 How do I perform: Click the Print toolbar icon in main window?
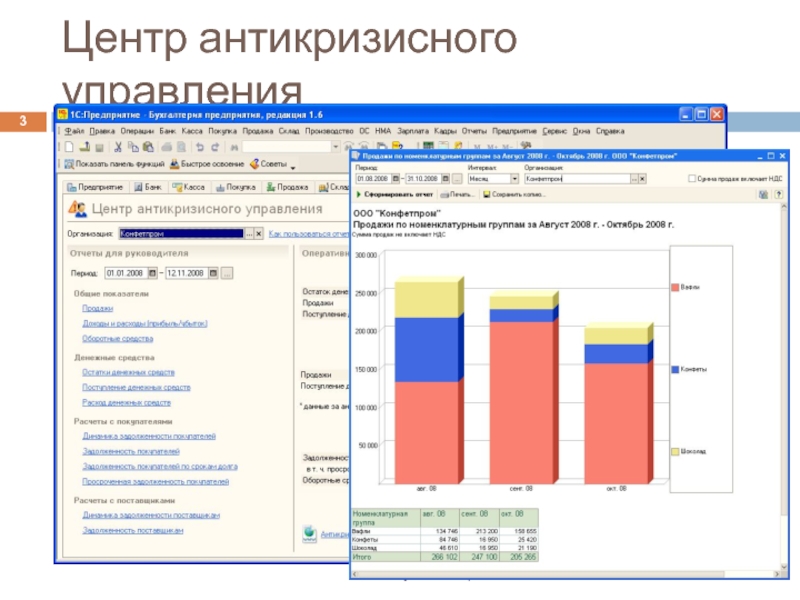tap(167, 147)
